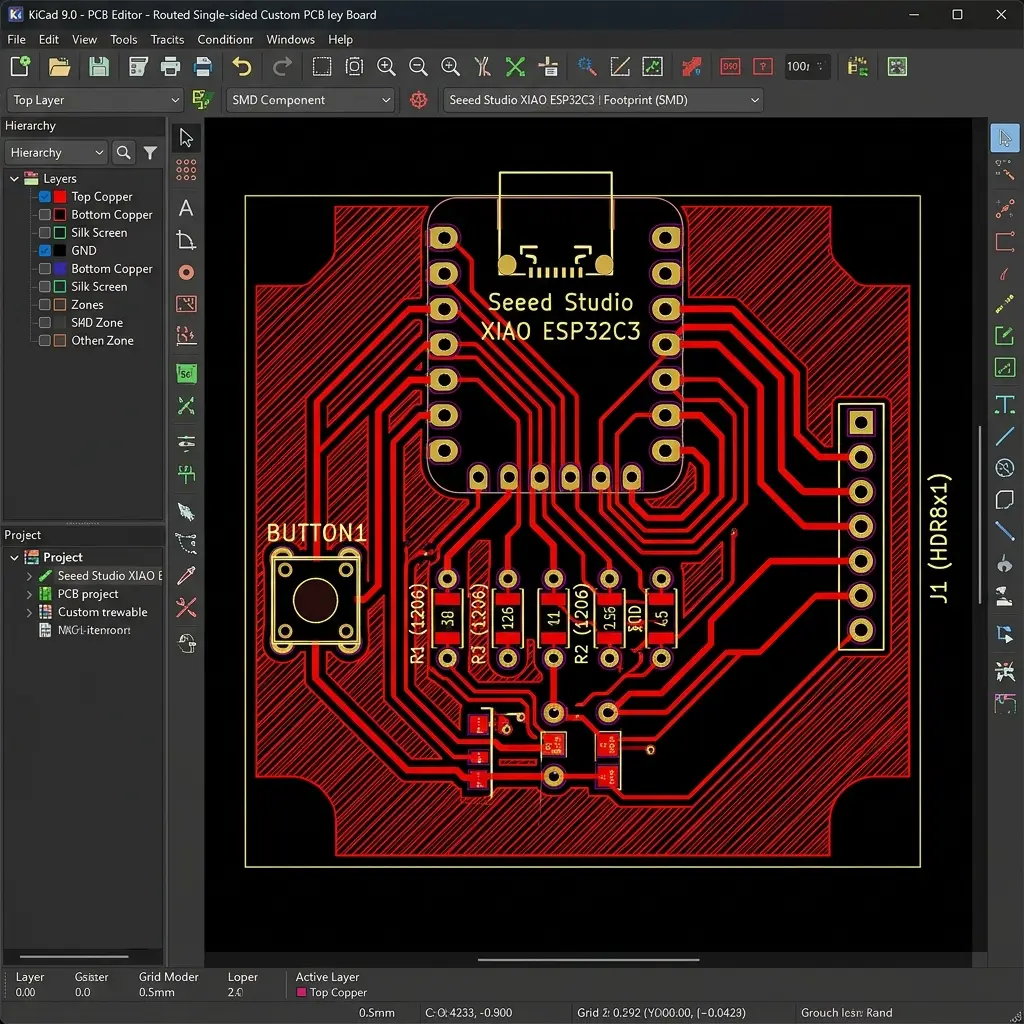
Task: Open the File menu
Action: pos(16,39)
